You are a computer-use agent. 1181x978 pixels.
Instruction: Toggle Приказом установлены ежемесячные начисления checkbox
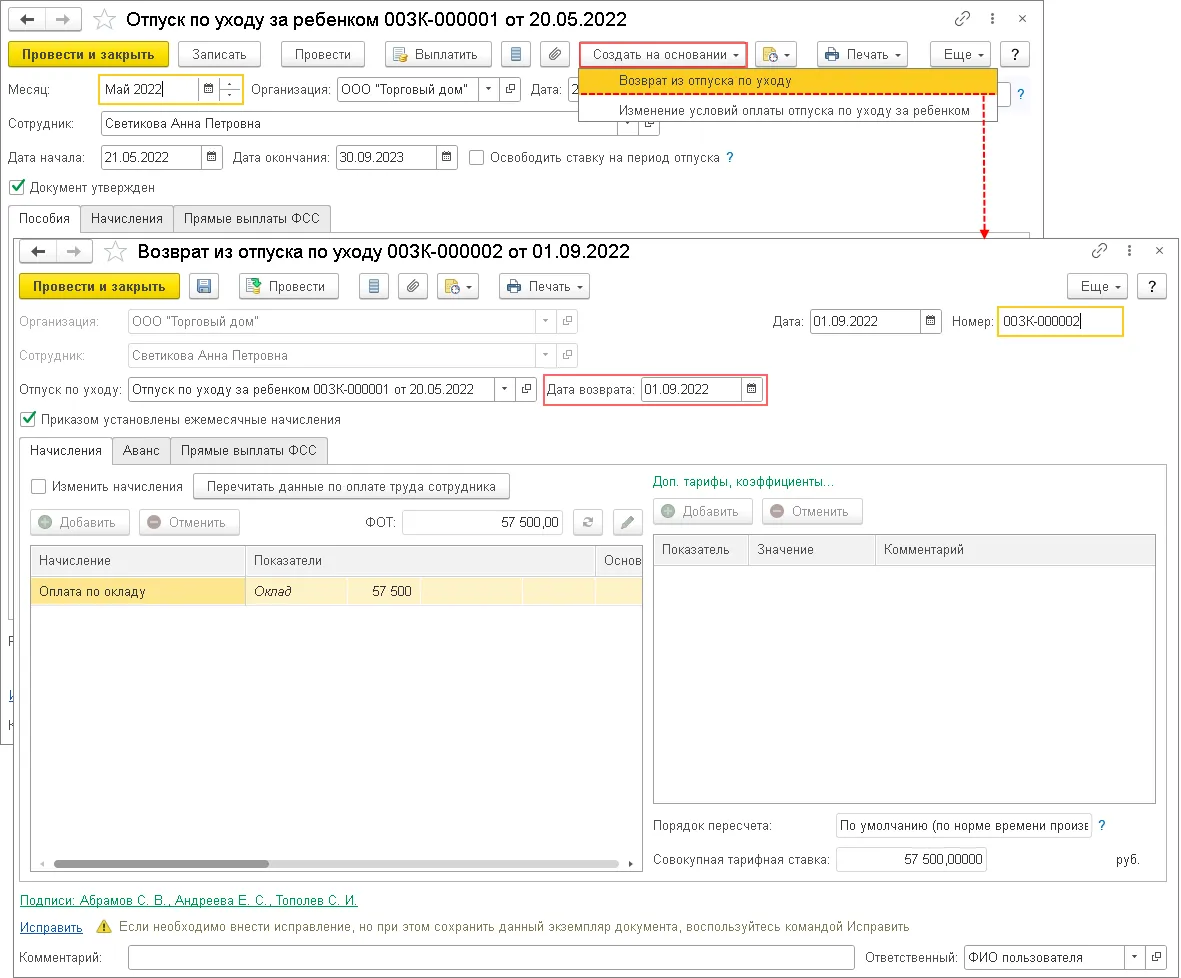pyautogui.click(x=29, y=419)
